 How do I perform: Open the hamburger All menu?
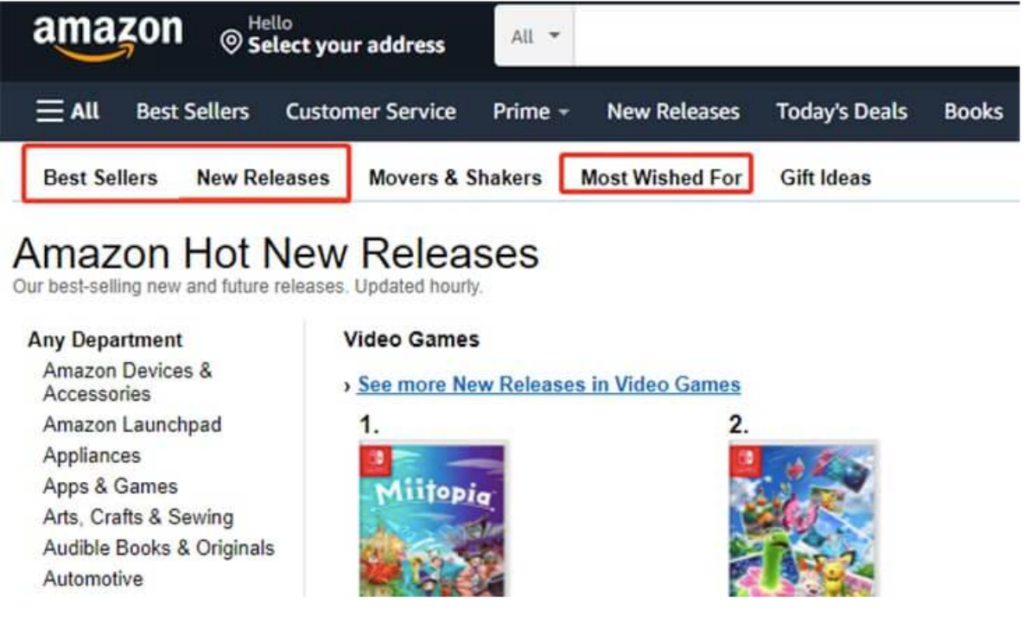click(x=68, y=111)
